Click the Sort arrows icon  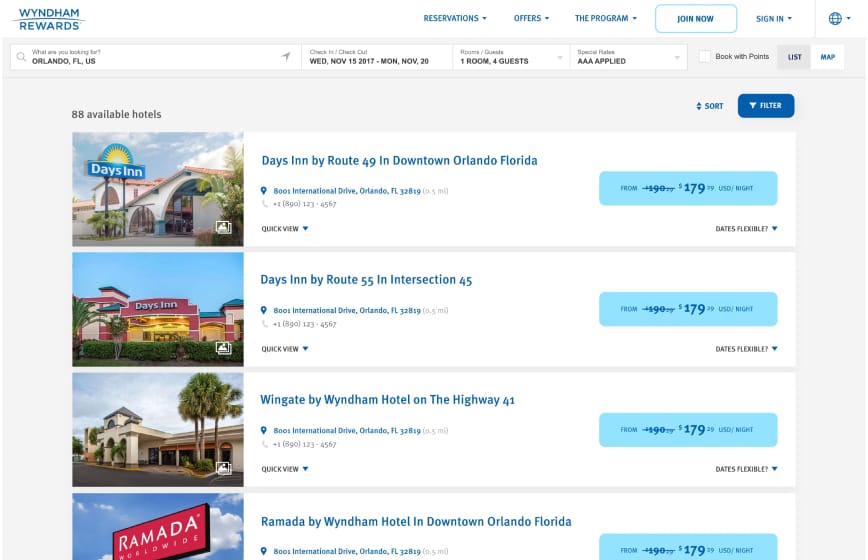[699, 106]
